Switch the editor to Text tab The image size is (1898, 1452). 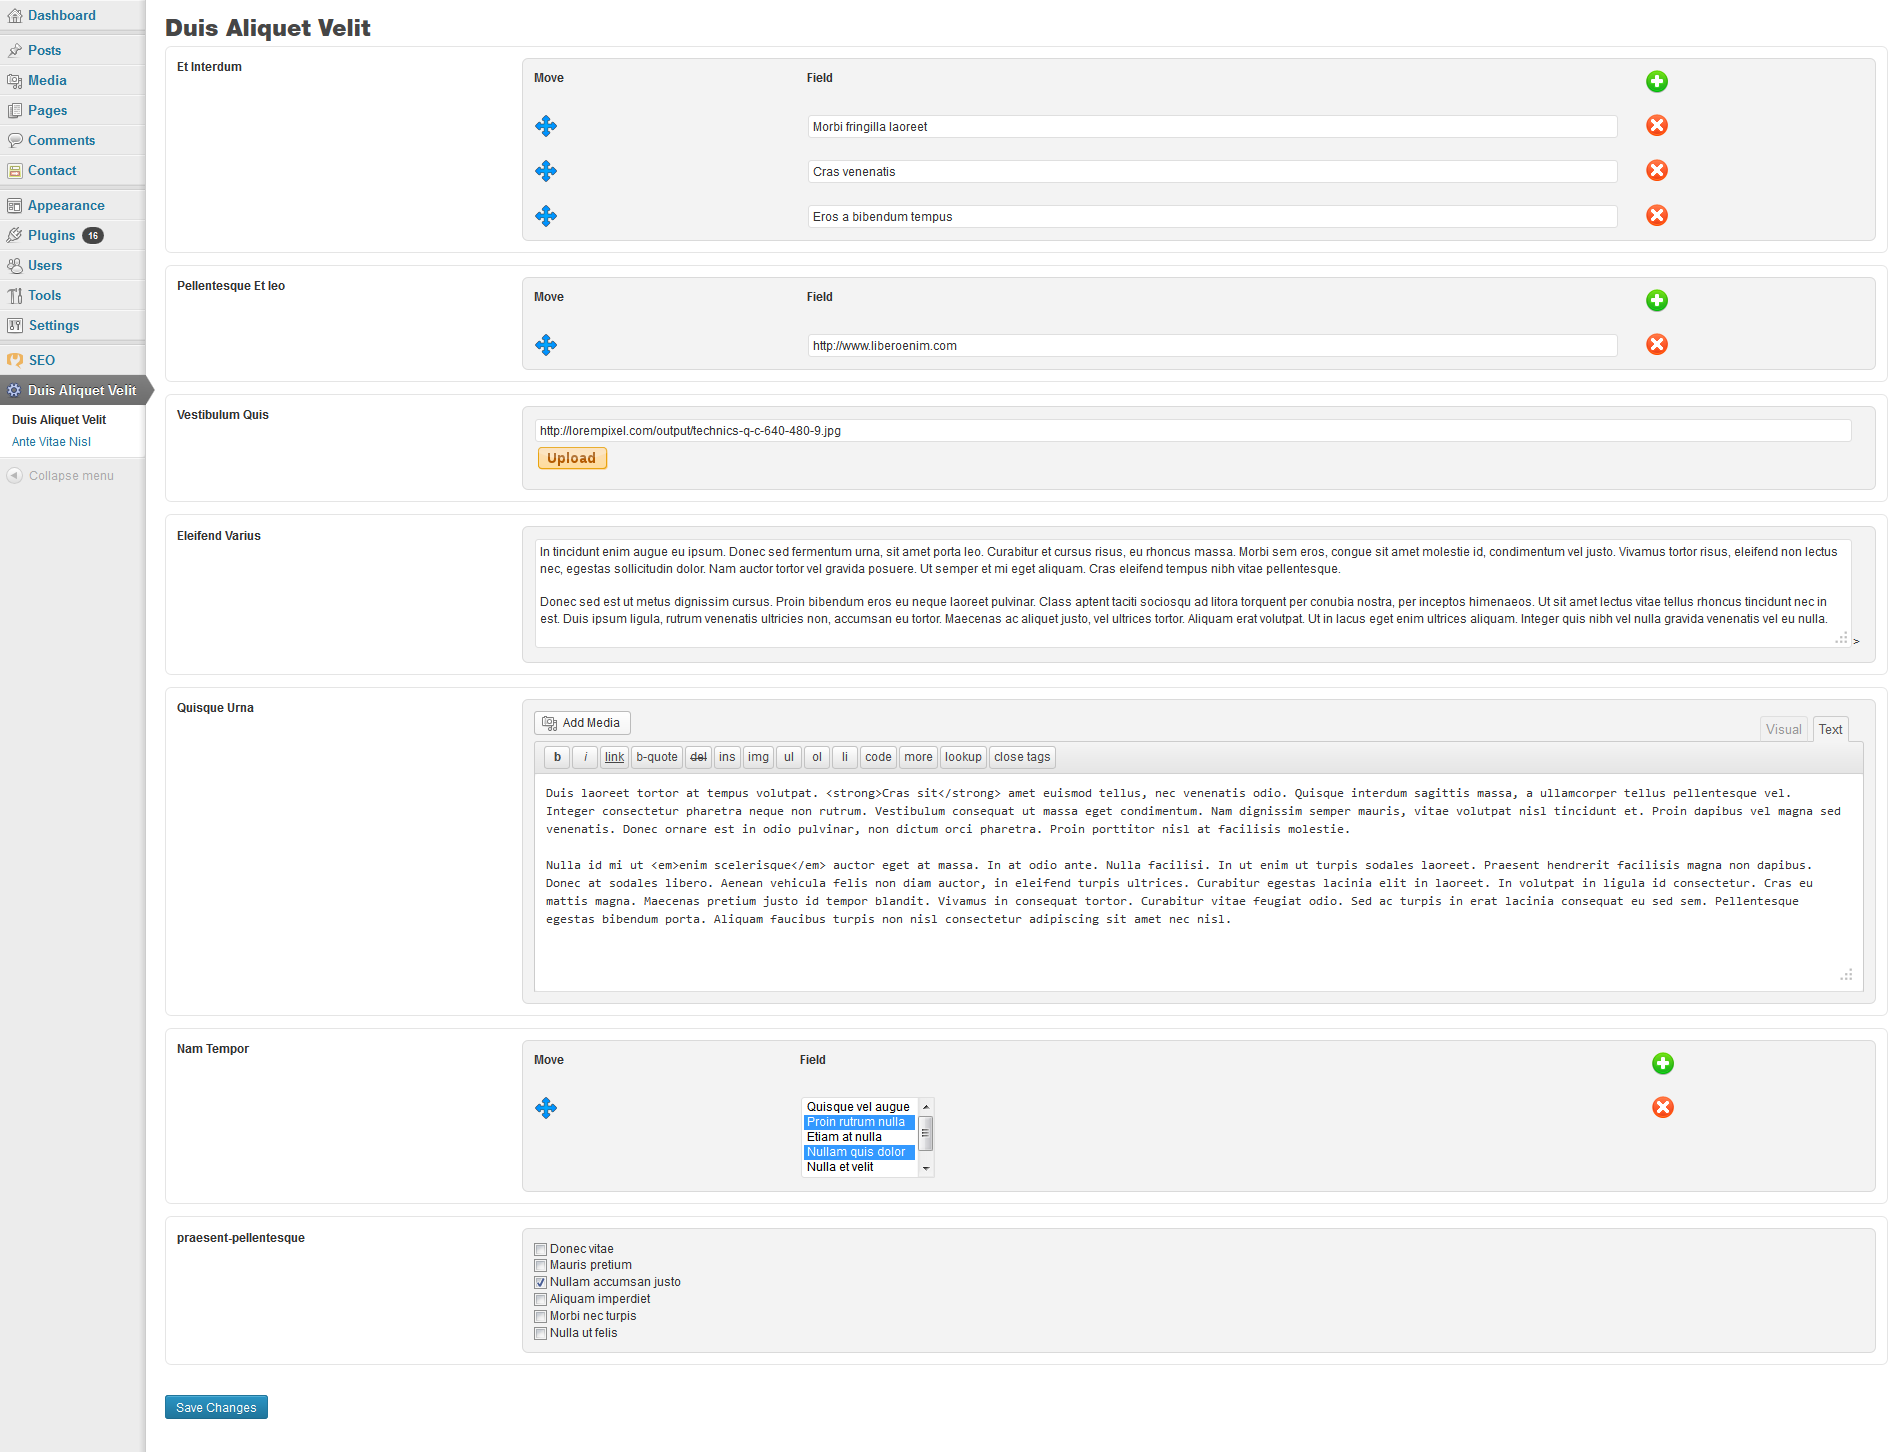(1830, 729)
